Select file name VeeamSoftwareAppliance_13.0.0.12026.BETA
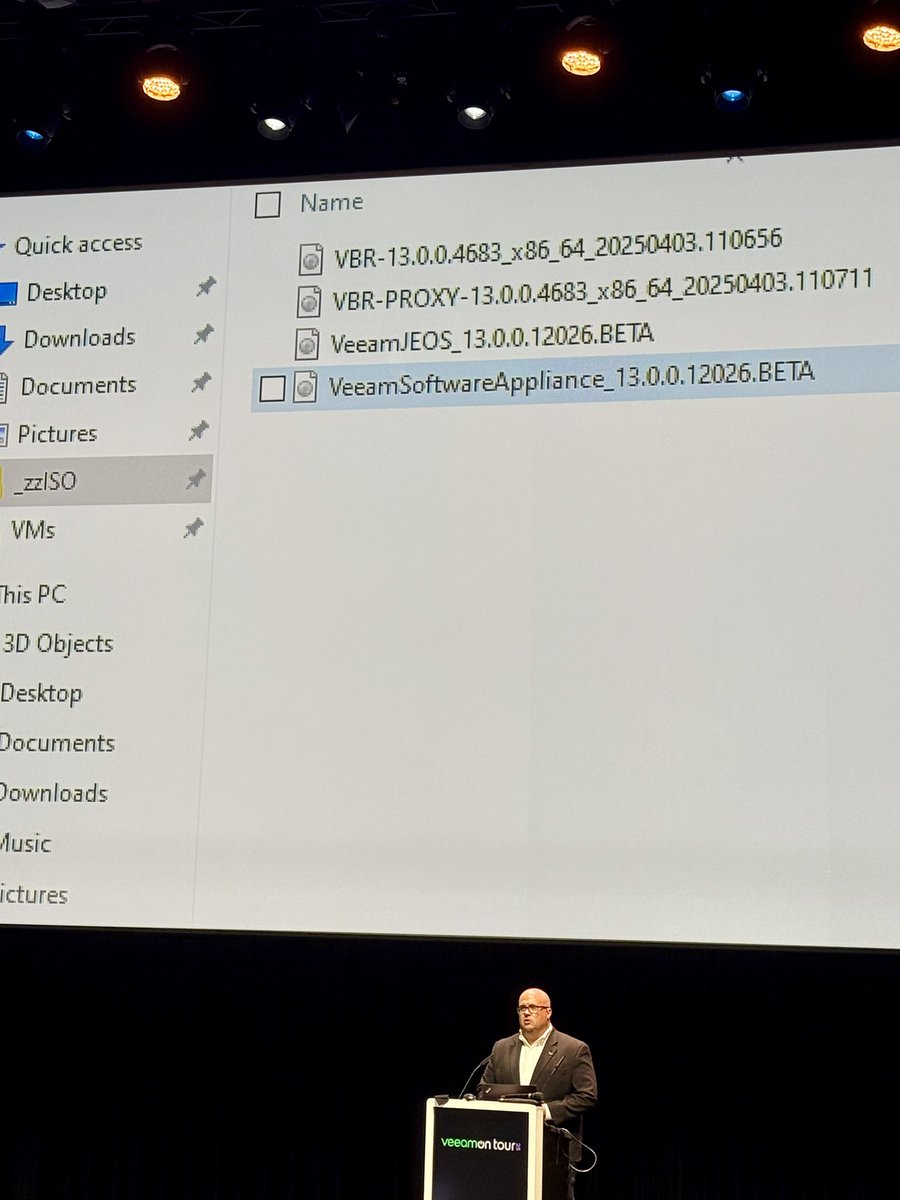900x1200 pixels. coord(572,379)
